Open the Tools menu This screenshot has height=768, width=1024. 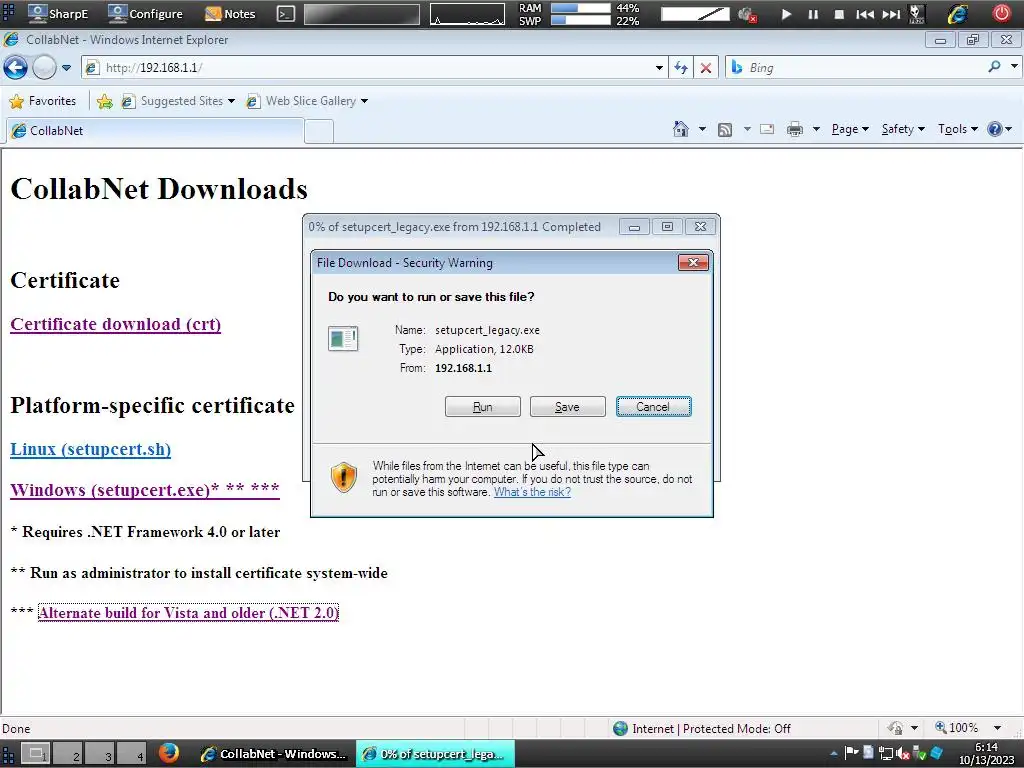click(x=957, y=129)
